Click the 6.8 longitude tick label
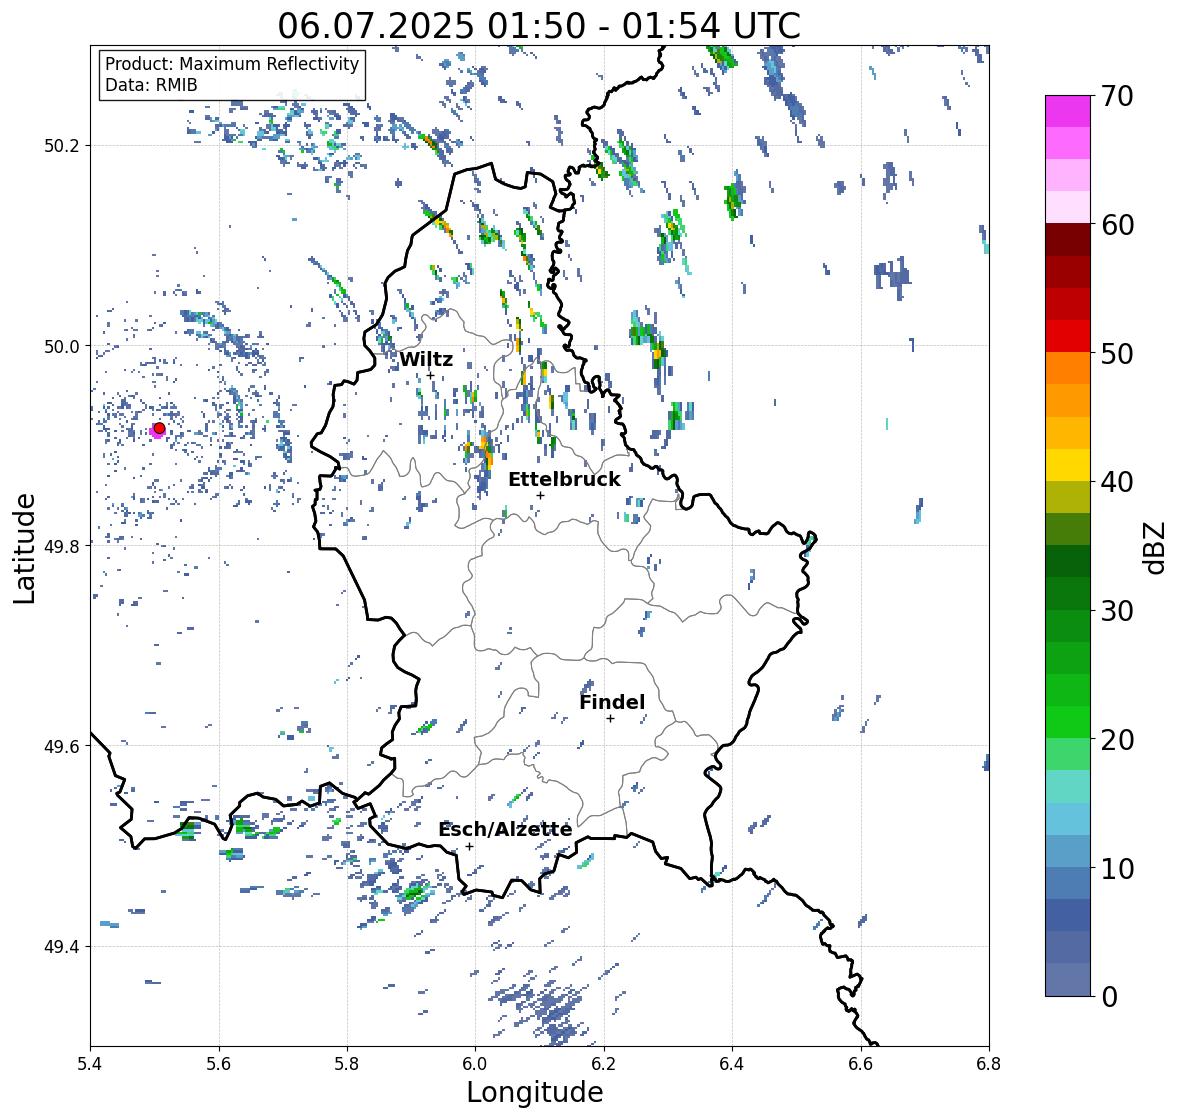This screenshot has height=1117, width=1179. coord(989,1064)
